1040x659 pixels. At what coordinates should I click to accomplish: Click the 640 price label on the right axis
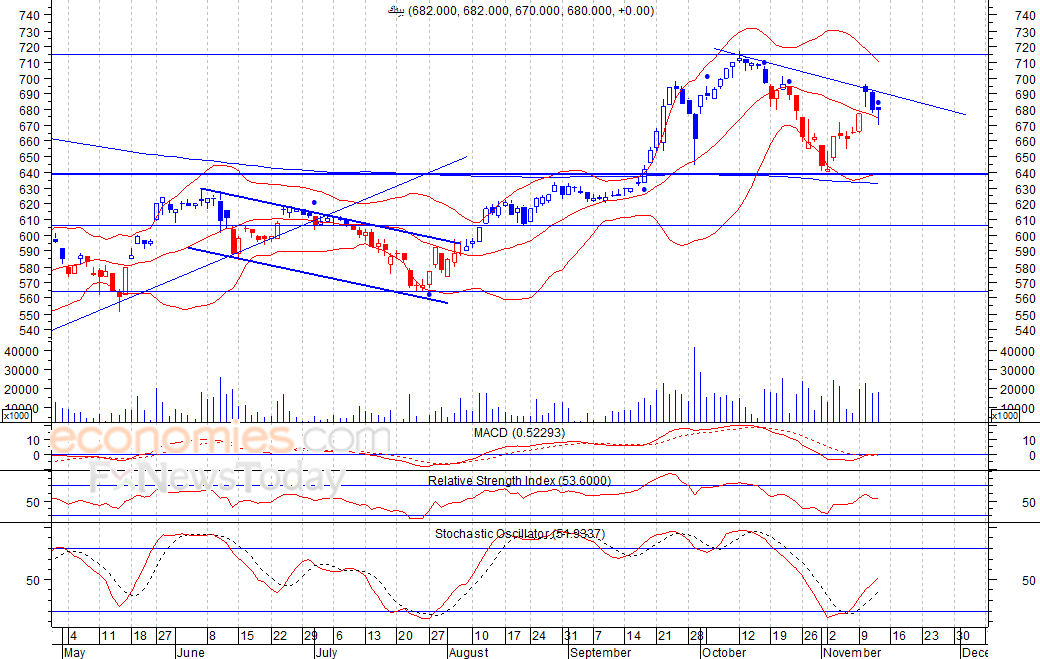[x=1025, y=174]
